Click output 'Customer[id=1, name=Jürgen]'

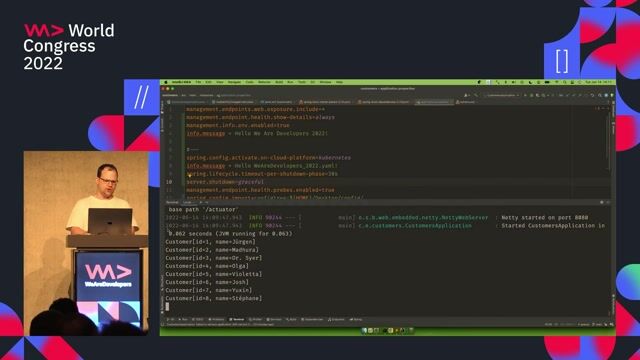[x=211, y=242]
